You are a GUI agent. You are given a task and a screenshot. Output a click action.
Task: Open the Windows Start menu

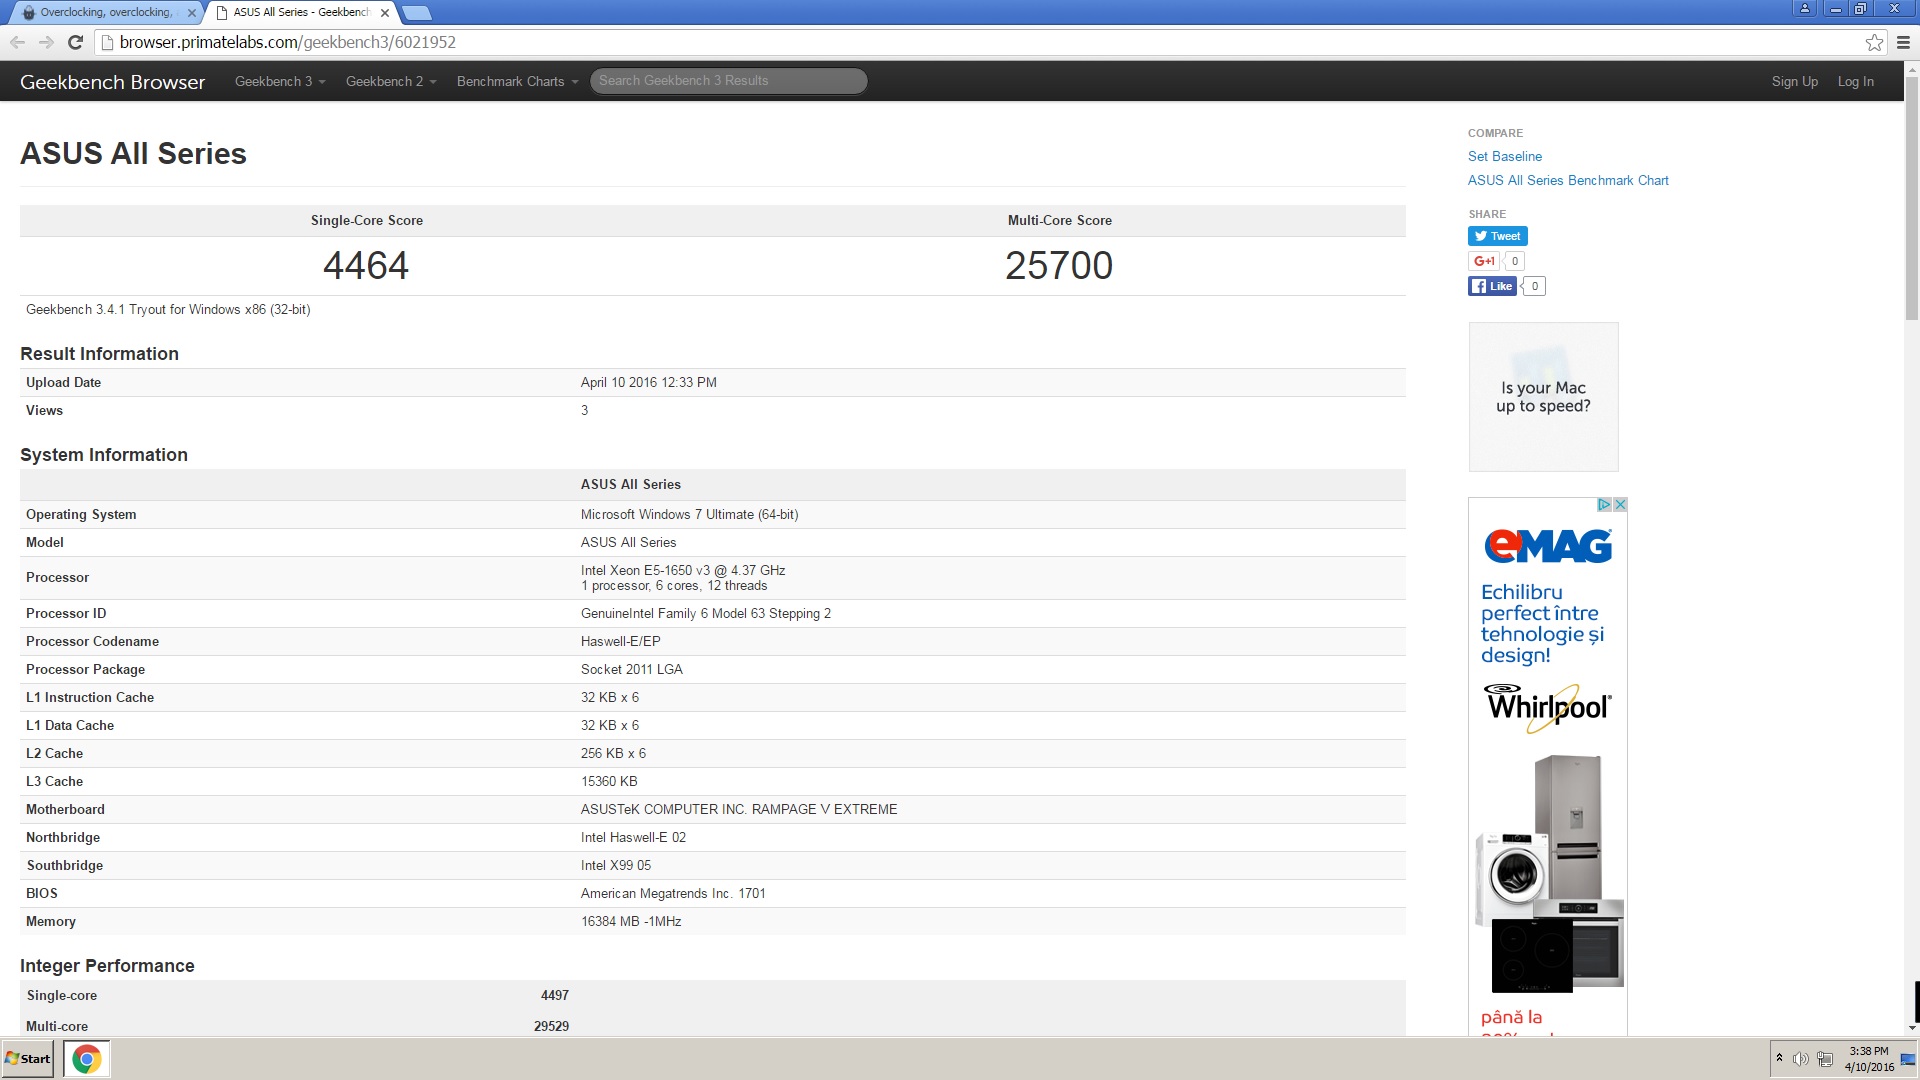28,1059
